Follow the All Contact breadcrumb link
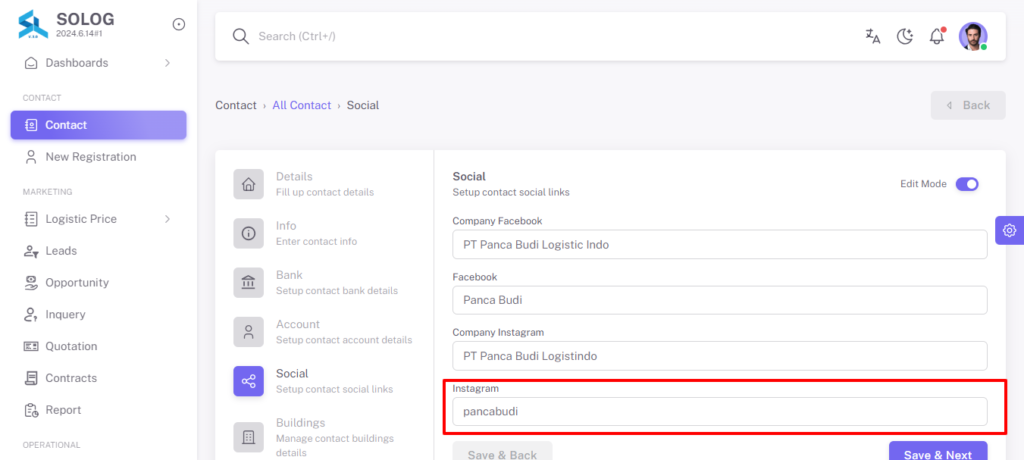This screenshot has width=1024, height=460. 302,105
